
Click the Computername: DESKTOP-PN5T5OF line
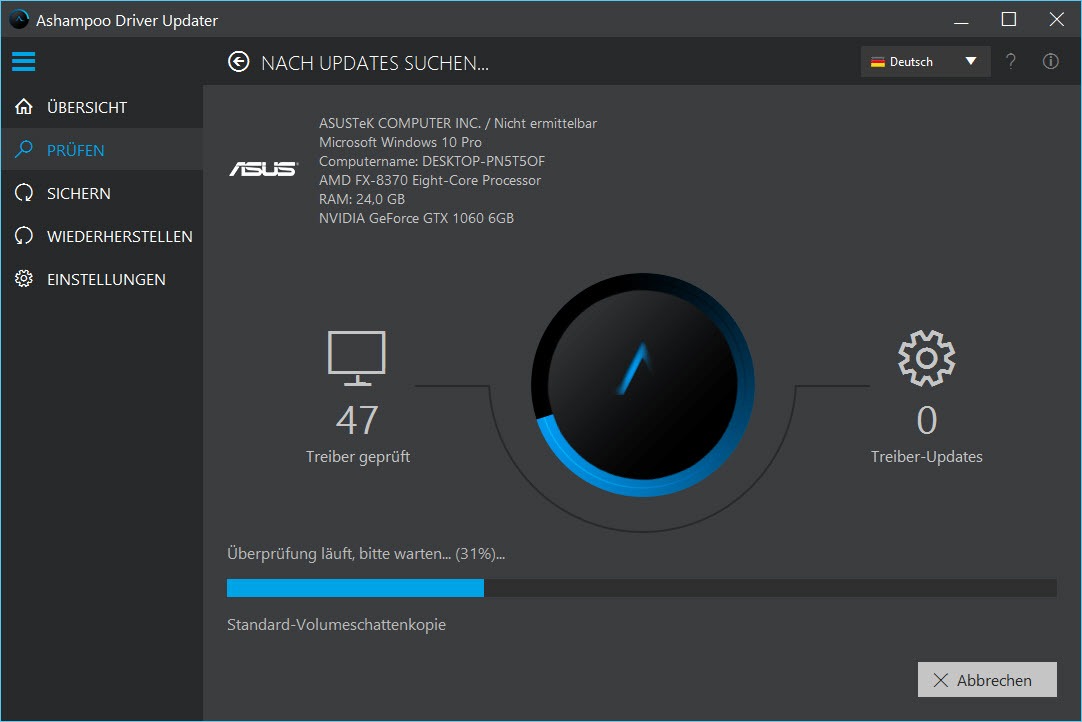pos(432,161)
